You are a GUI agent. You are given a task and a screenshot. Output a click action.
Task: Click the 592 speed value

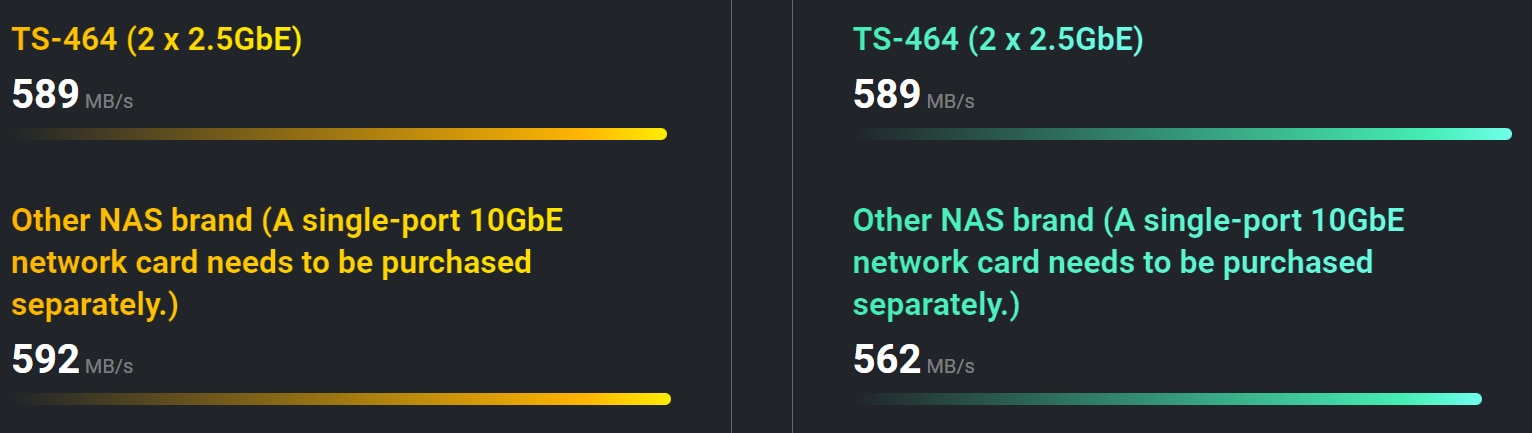pos(45,360)
